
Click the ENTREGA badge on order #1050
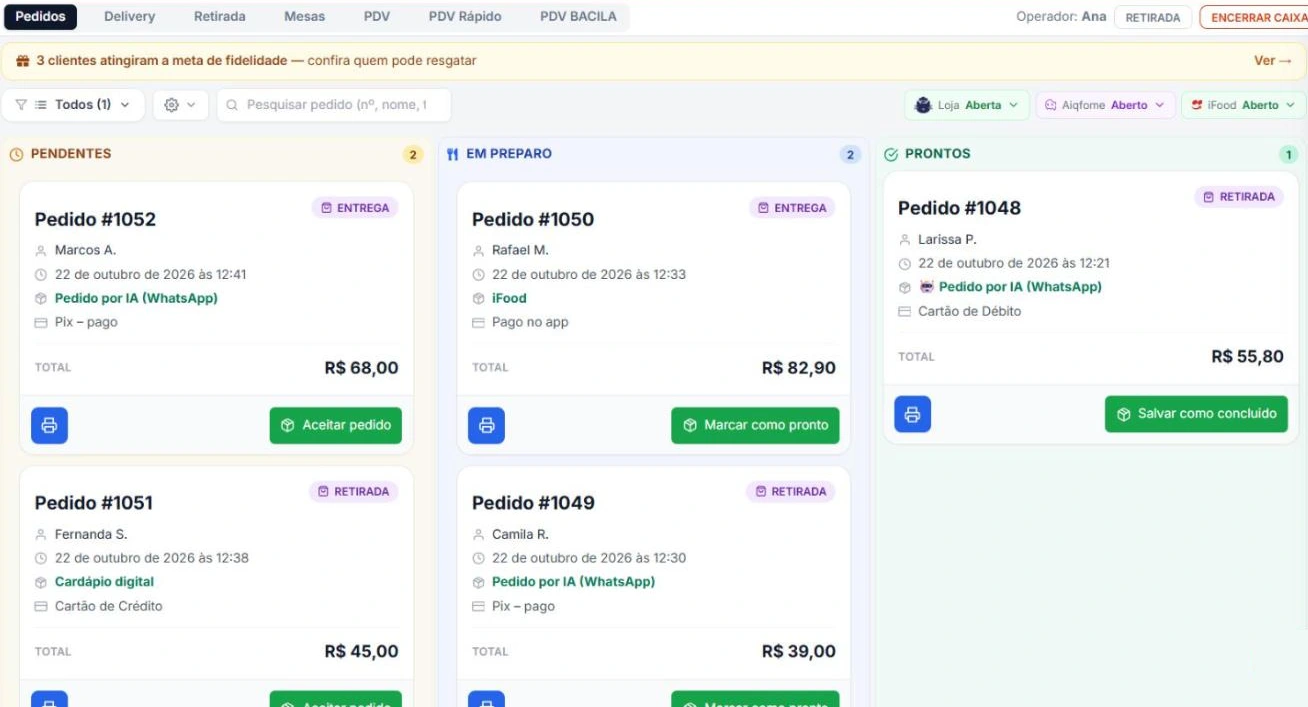(792, 208)
